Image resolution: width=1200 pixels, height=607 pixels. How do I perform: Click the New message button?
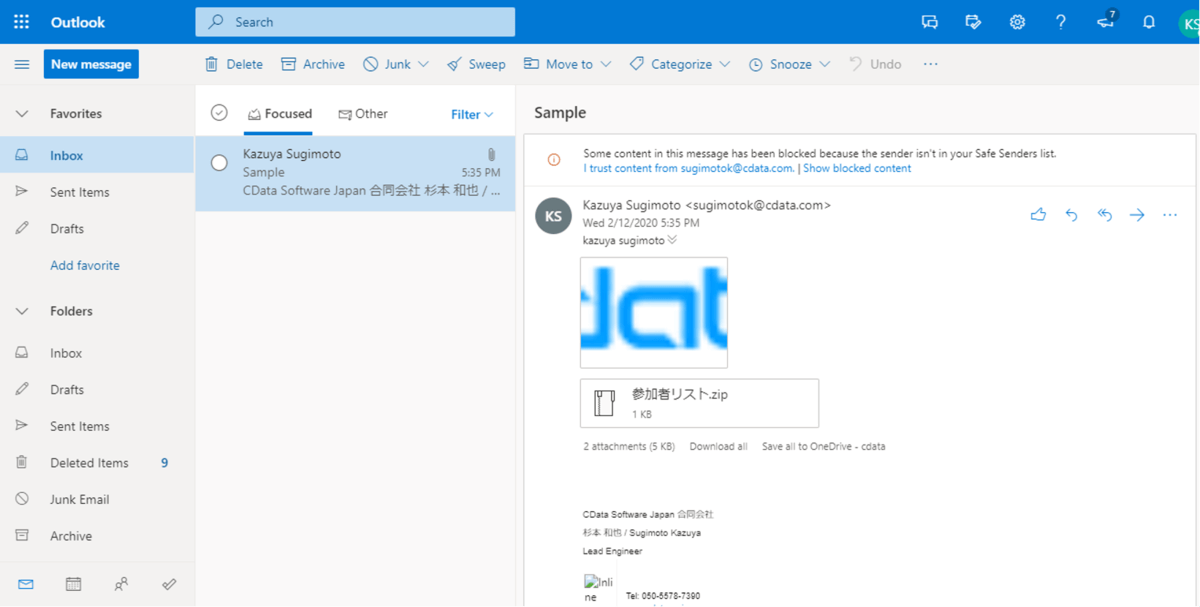[x=91, y=64]
